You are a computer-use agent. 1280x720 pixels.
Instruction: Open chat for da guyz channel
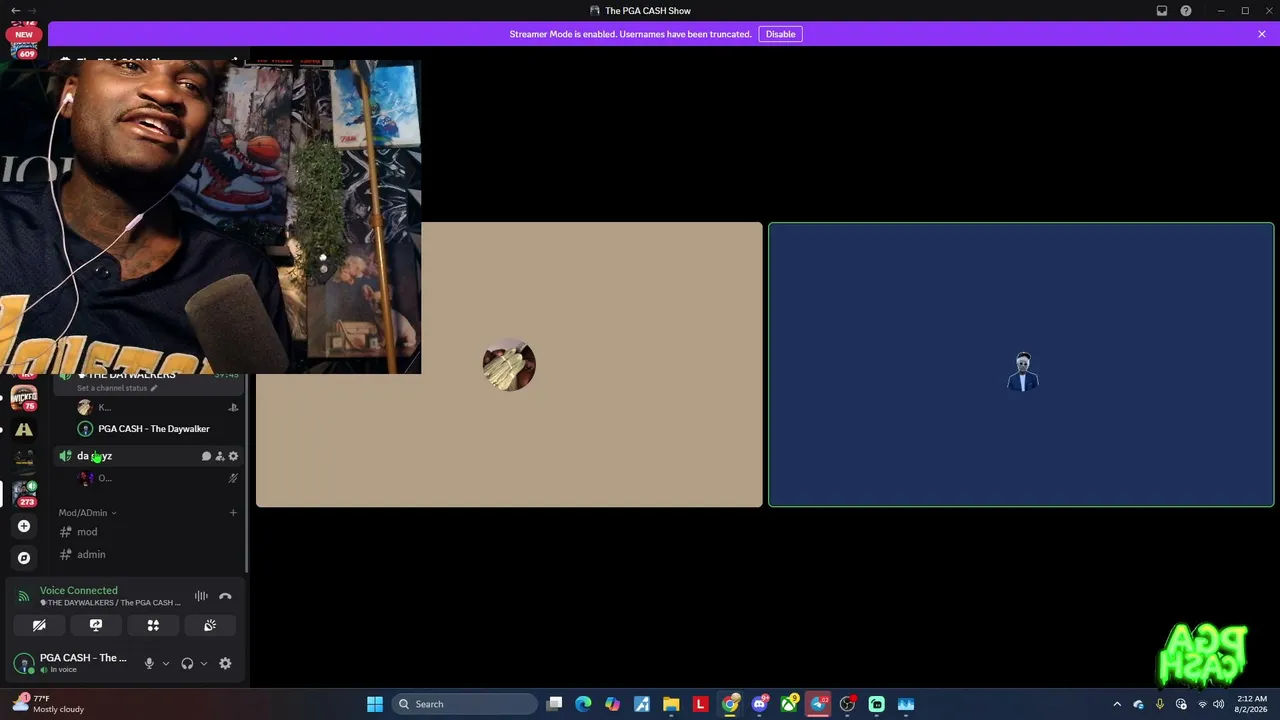(206, 456)
